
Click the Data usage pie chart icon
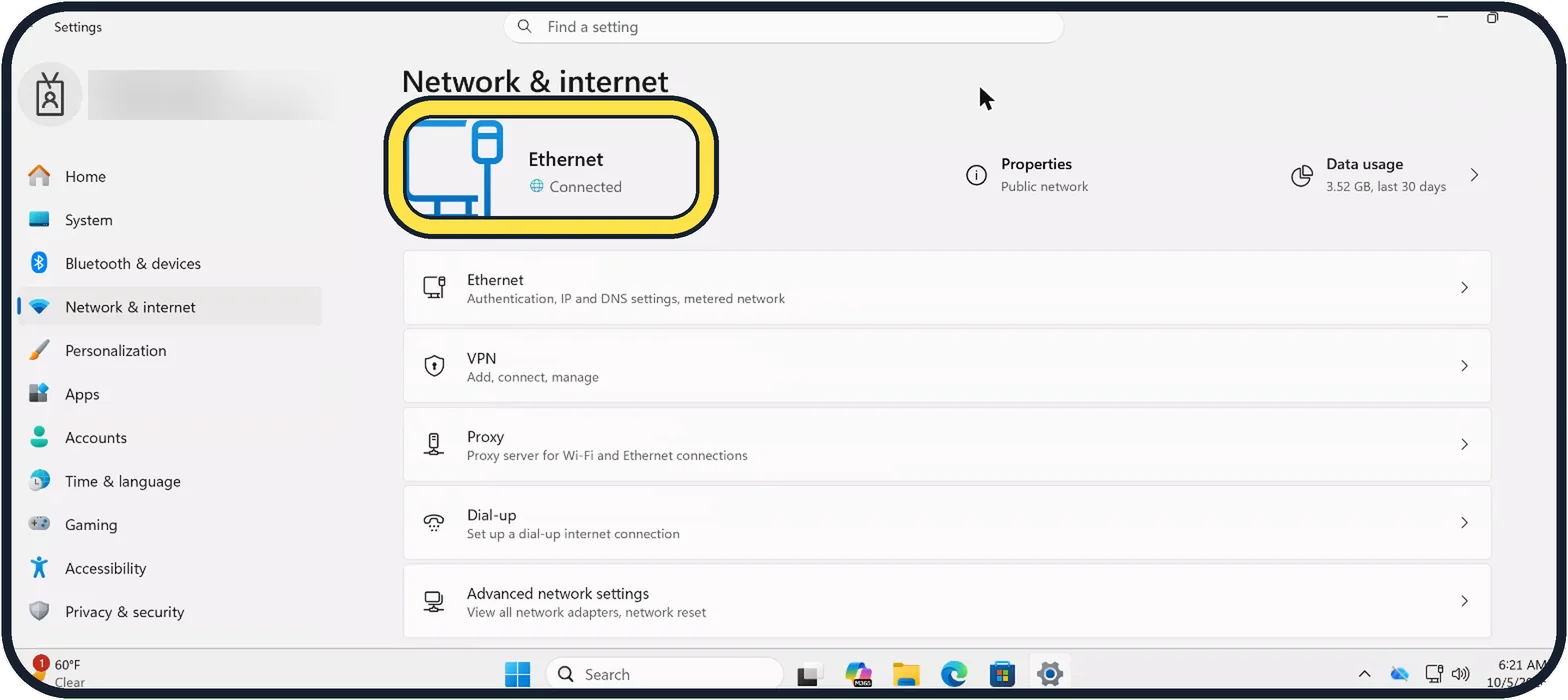pos(1302,176)
